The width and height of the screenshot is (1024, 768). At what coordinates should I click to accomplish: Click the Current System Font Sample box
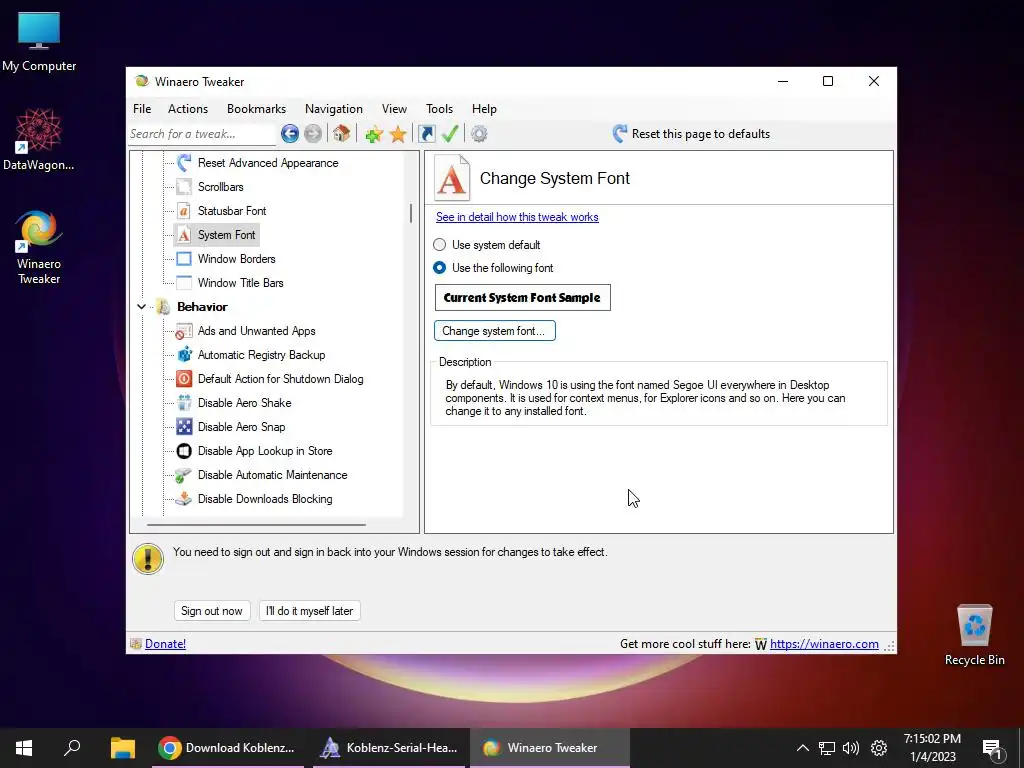pyautogui.click(x=522, y=297)
